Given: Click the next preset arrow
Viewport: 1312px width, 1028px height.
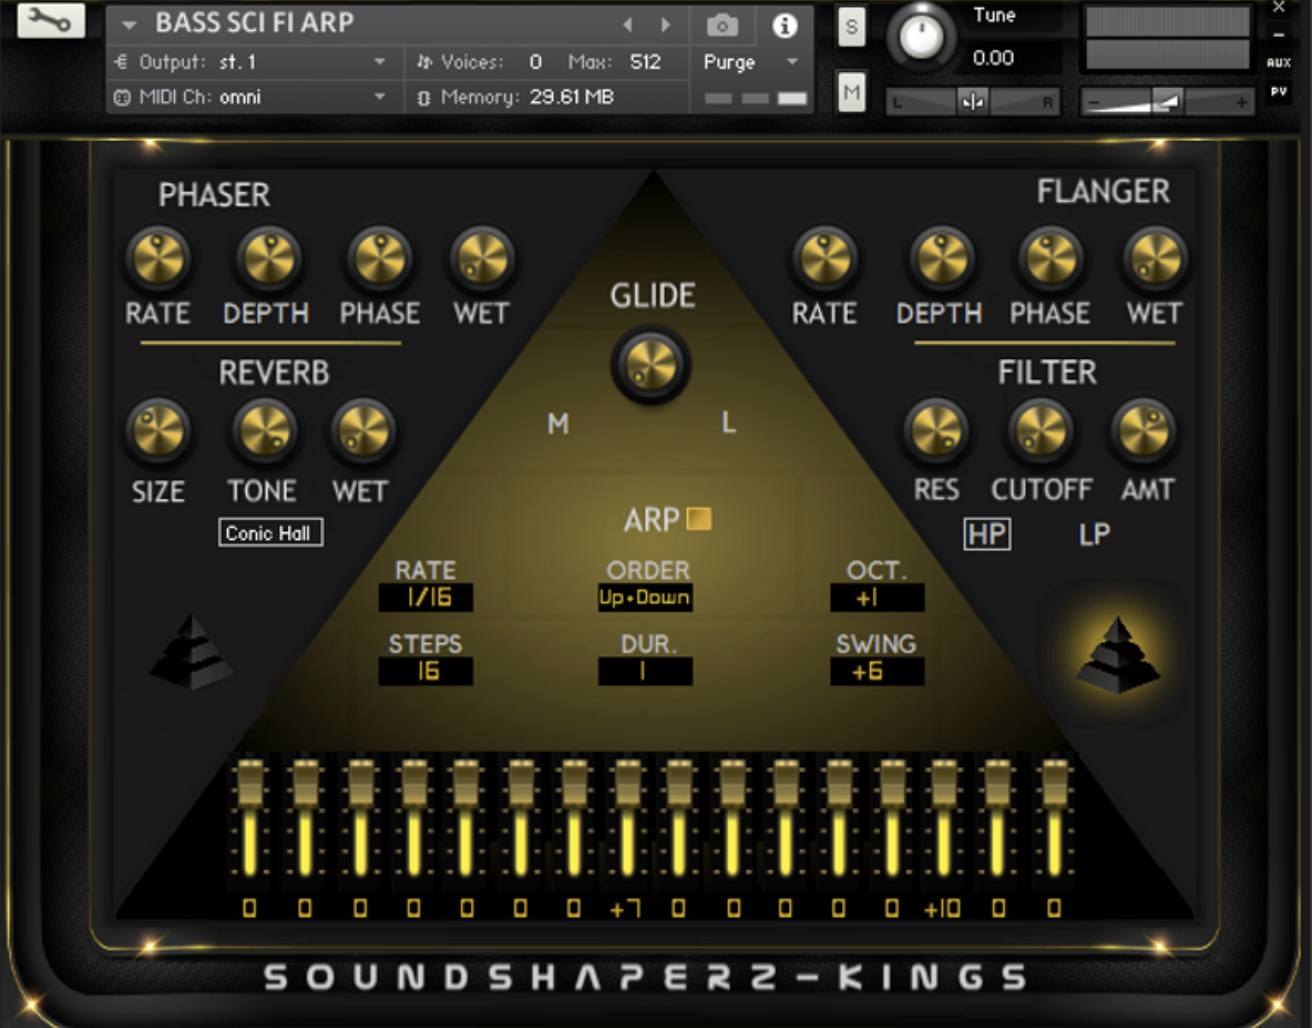Looking at the screenshot, I should (666, 22).
